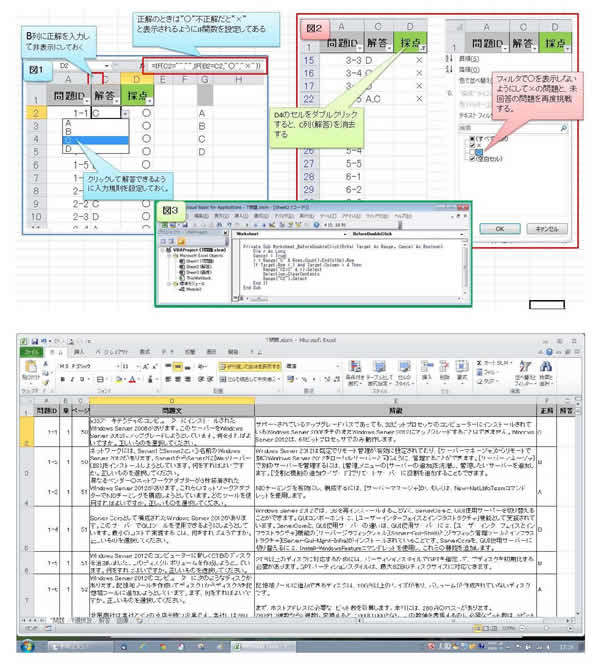
Task: Open the 採点 filter arrow in Fig 1
Action: click(149, 101)
